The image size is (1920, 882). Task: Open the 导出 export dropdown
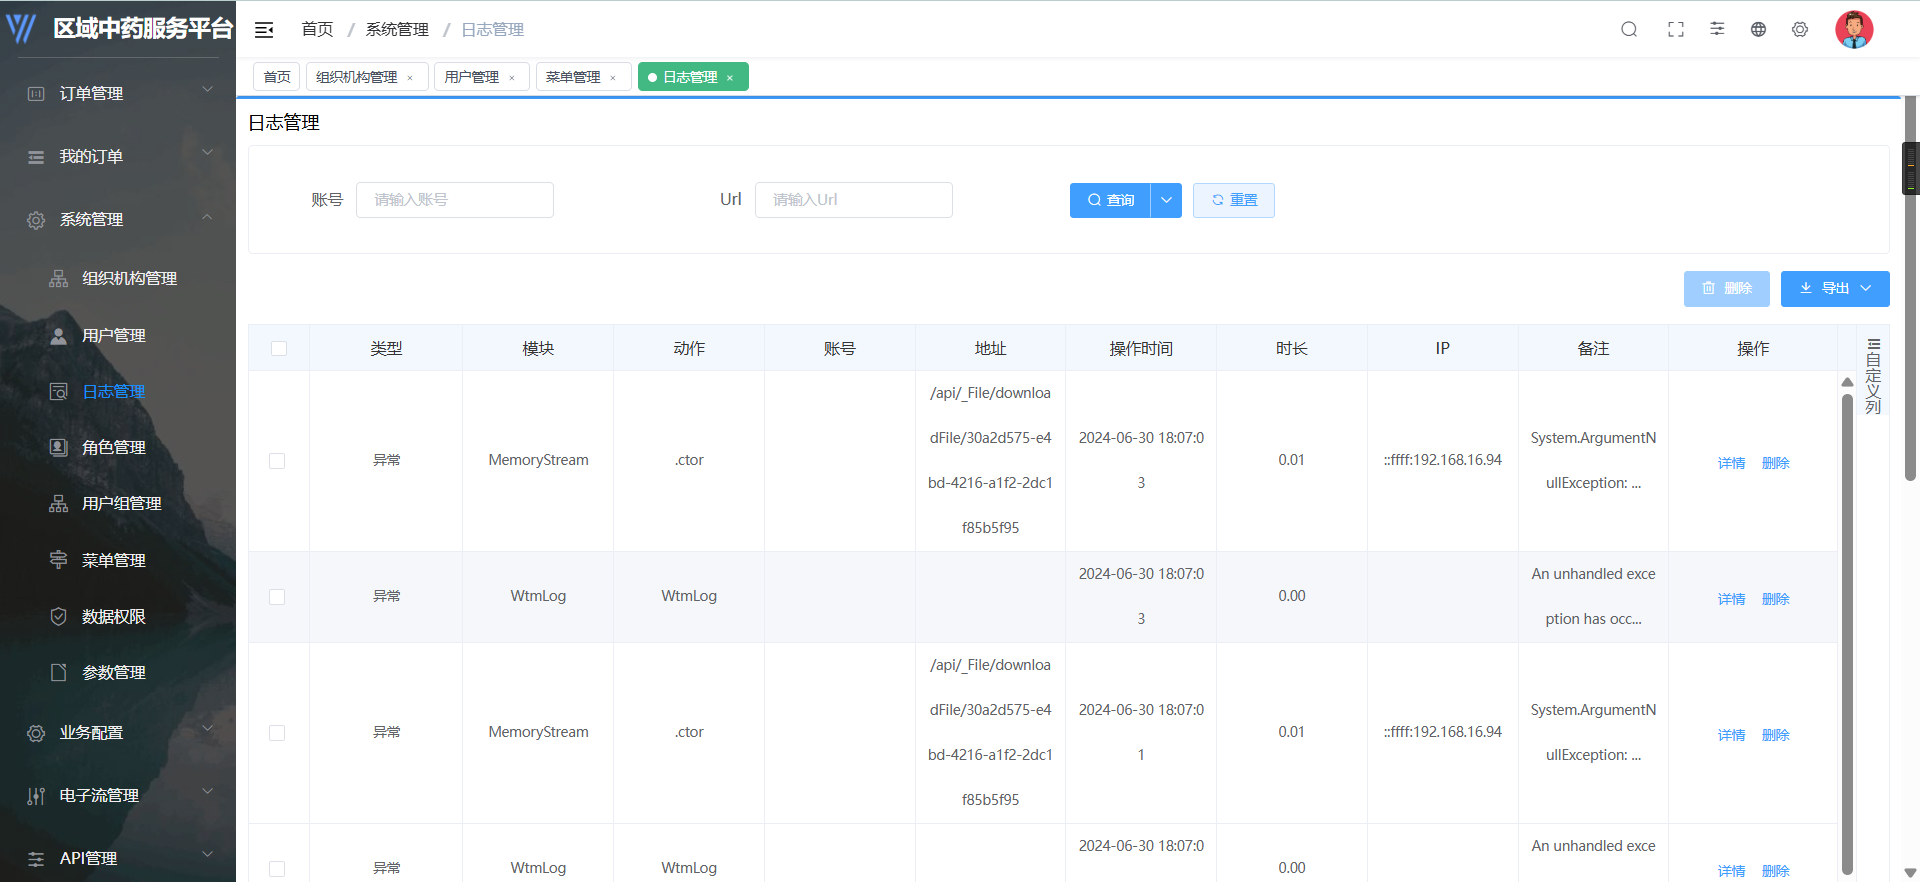tap(1835, 289)
